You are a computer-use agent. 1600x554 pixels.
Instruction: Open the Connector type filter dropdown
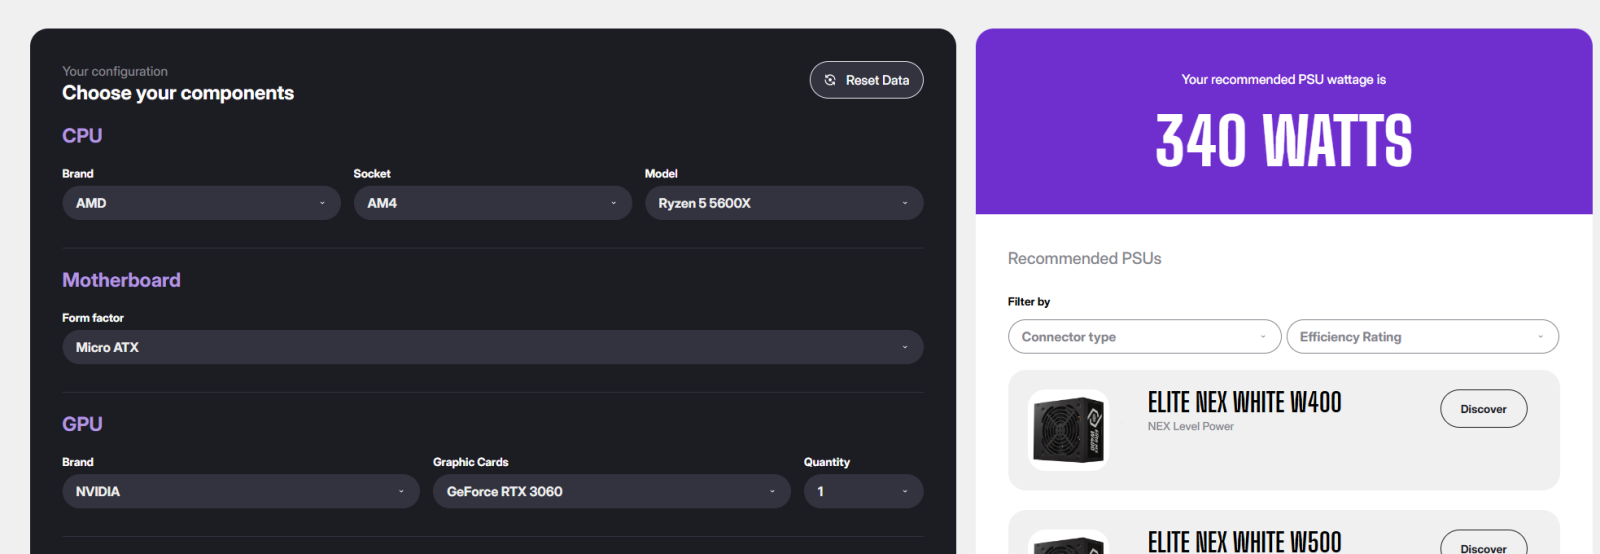(1144, 337)
